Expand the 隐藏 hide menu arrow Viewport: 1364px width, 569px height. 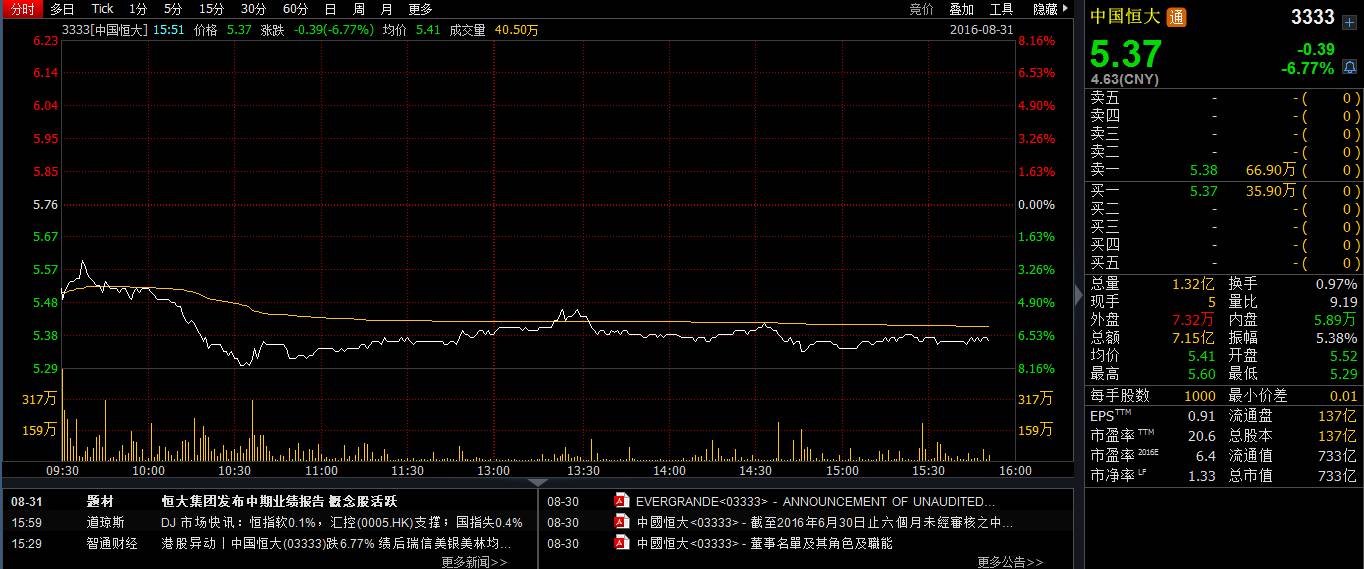pos(1066,9)
